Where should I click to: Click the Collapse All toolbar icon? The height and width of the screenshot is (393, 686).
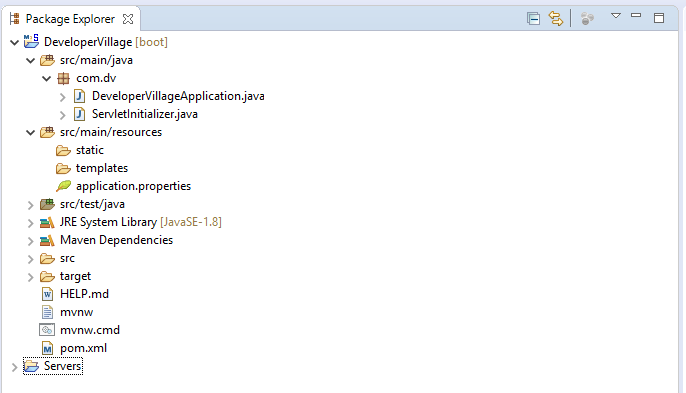[533, 18]
